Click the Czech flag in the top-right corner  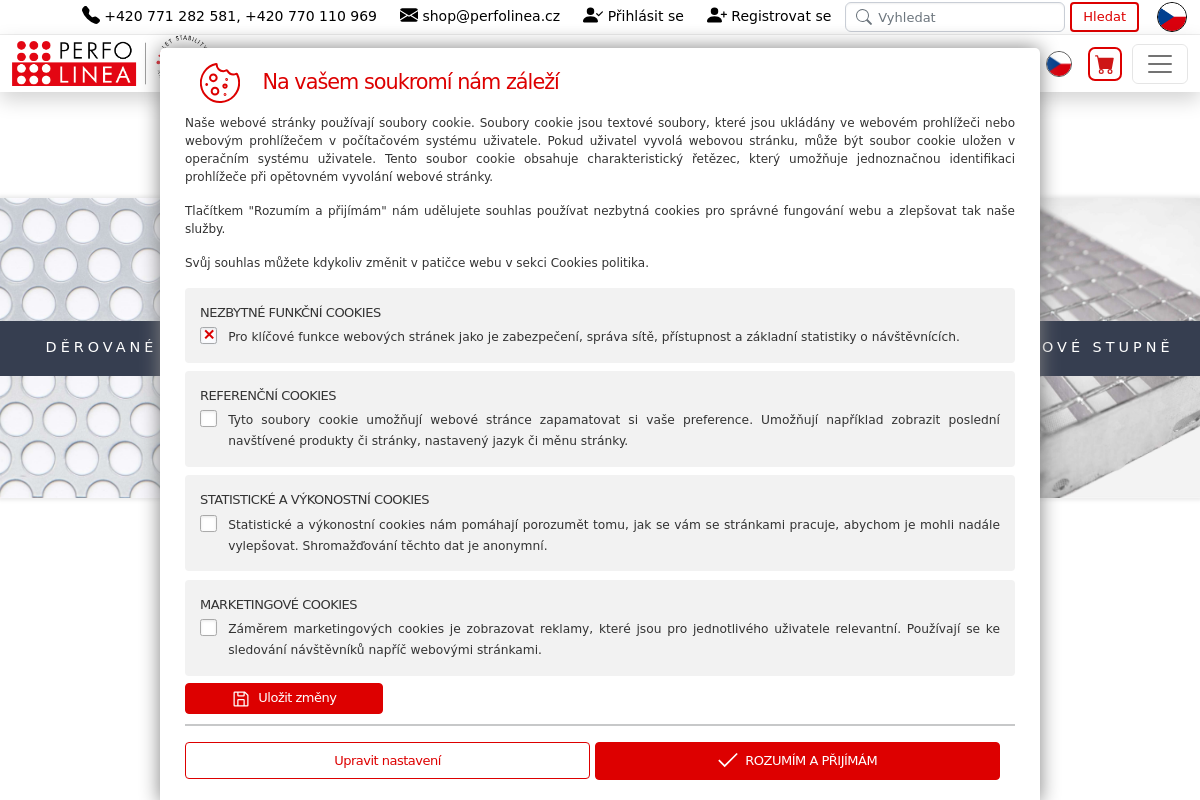point(1172,17)
